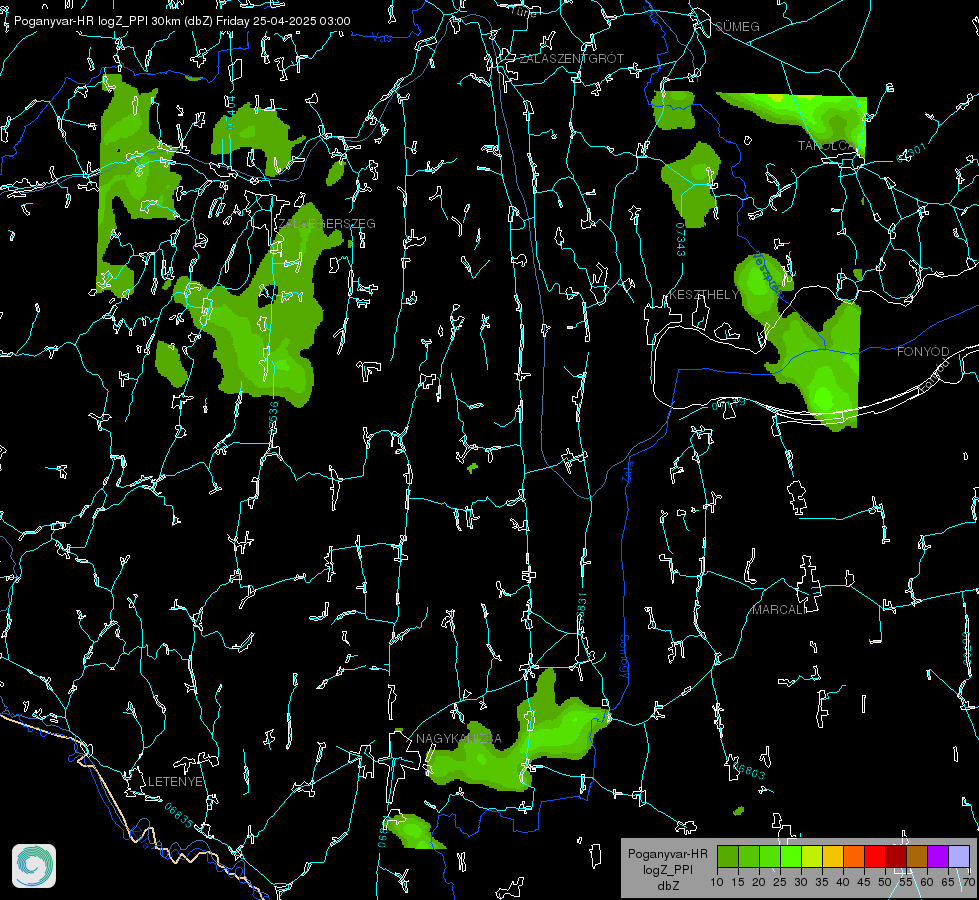
Task: Pick the yellow 35–40 dBZ legend swatch
Action: coord(833,856)
